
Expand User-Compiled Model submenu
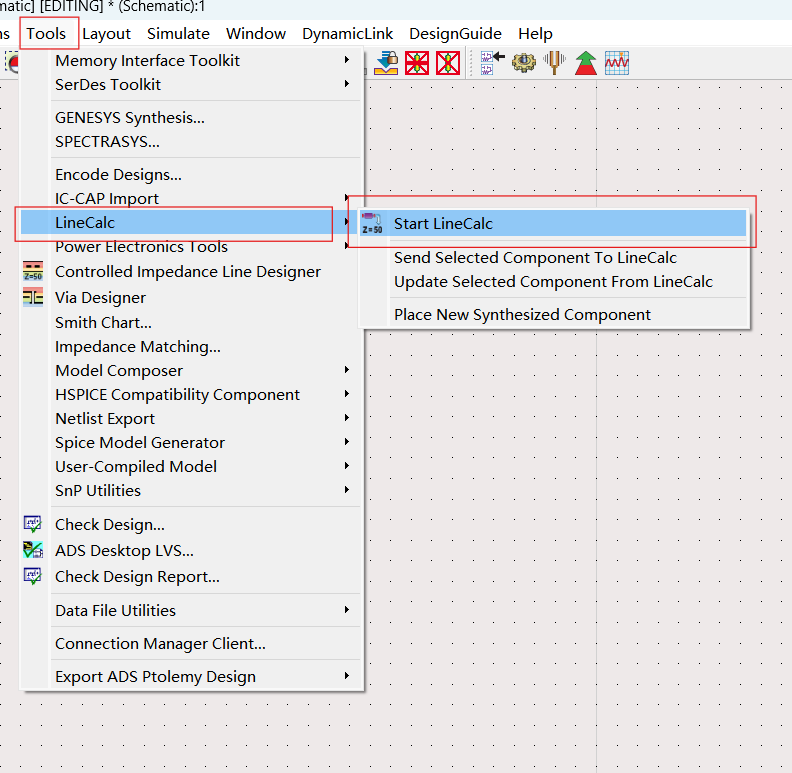pyautogui.click(x=191, y=467)
